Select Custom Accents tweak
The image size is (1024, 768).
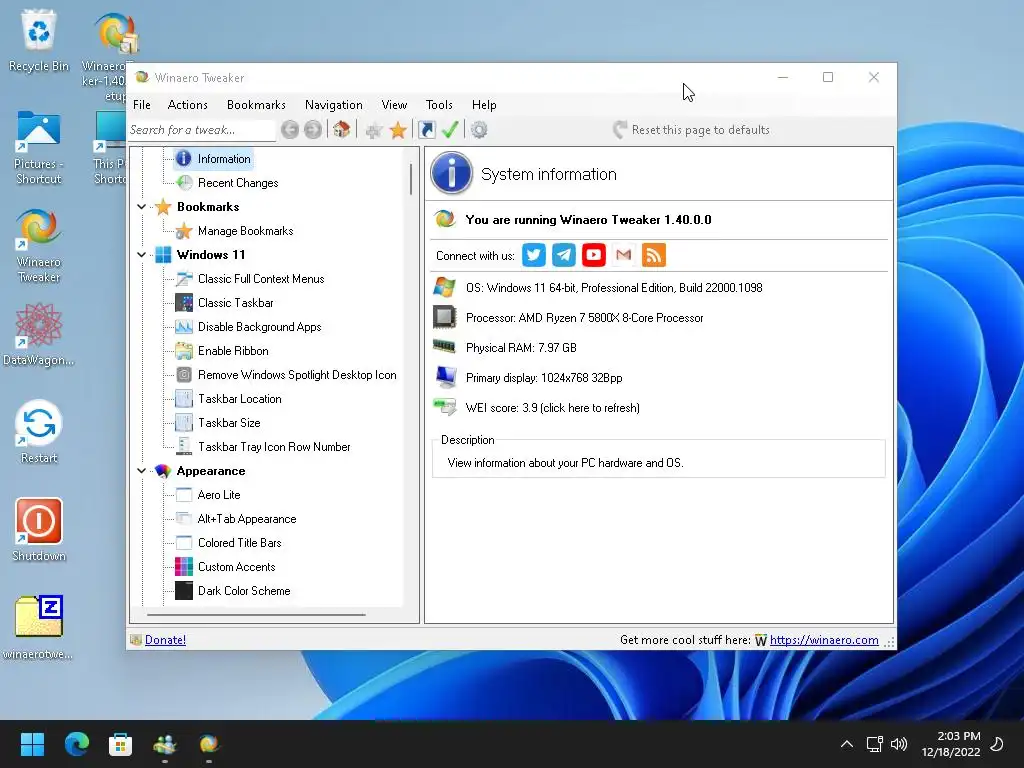click(x=236, y=567)
